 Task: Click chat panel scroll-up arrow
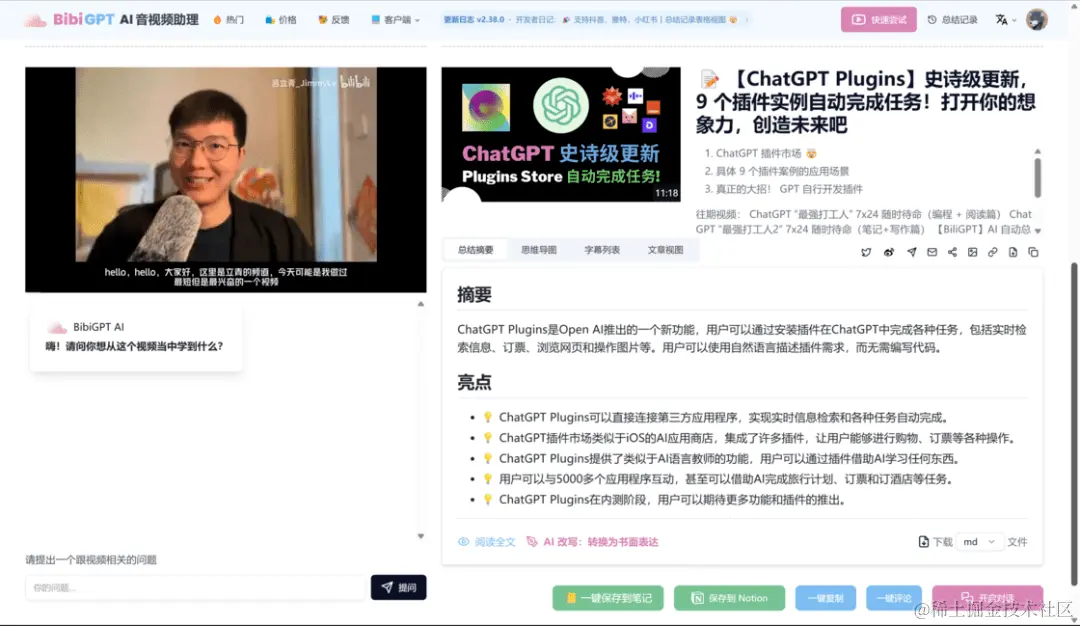(421, 304)
